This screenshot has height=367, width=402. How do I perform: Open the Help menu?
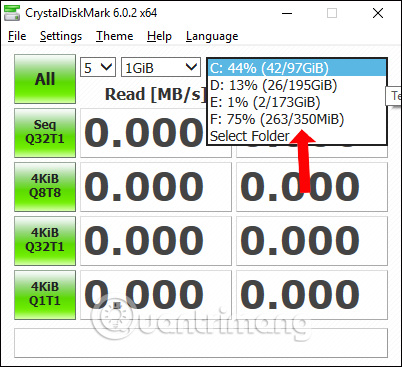159,36
